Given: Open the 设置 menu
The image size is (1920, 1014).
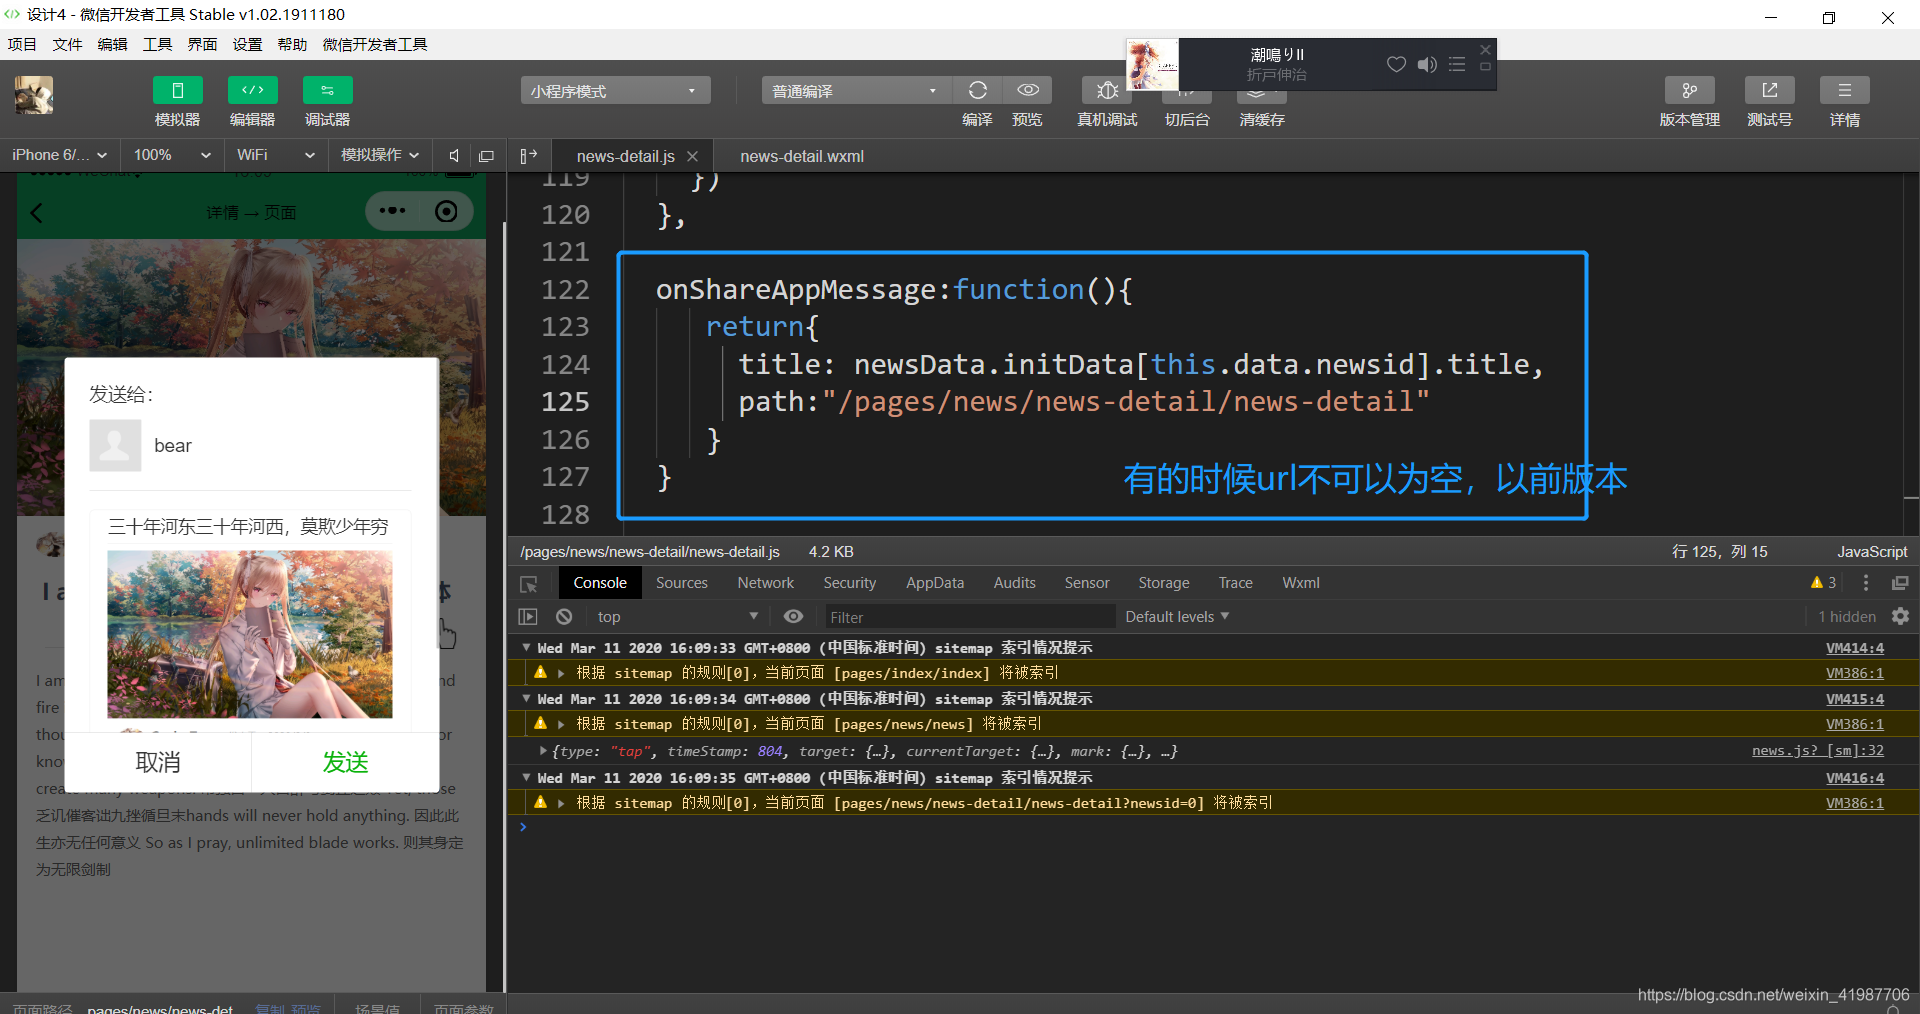Looking at the screenshot, I should click(247, 45).
